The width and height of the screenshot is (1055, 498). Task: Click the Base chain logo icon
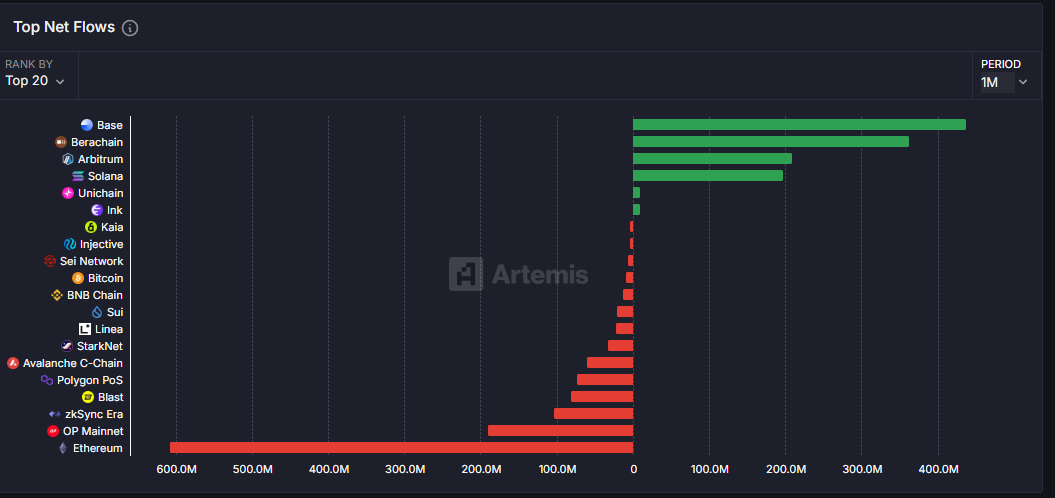tap(87, 125)
